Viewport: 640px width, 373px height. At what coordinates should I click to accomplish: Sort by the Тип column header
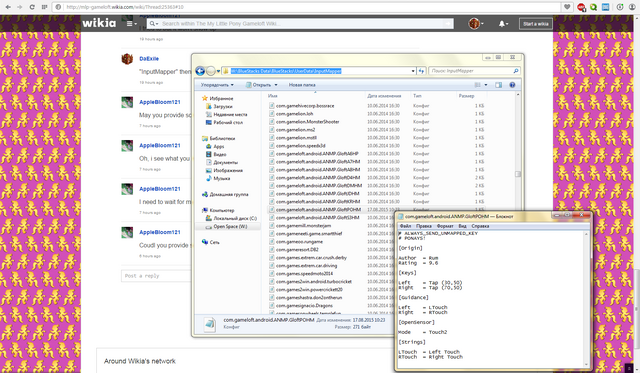coord(417,96)
